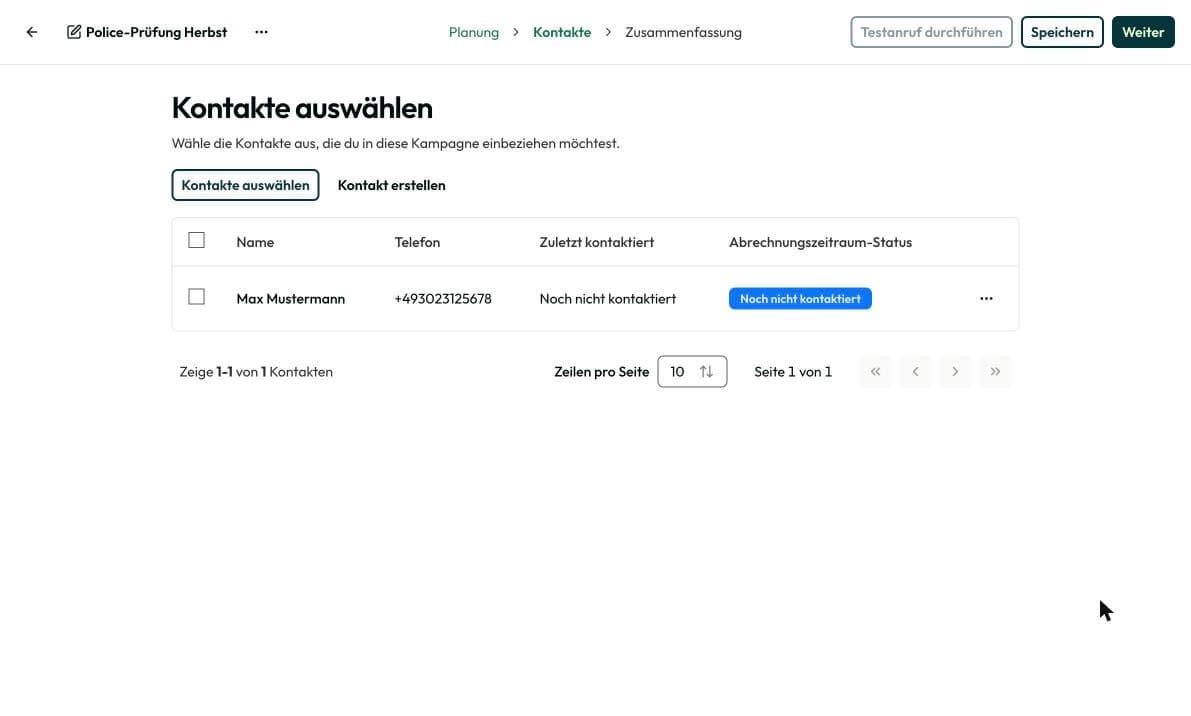Check the box for Max Mustermann
Screen dimensions: 1191x716
pos(196,297)
